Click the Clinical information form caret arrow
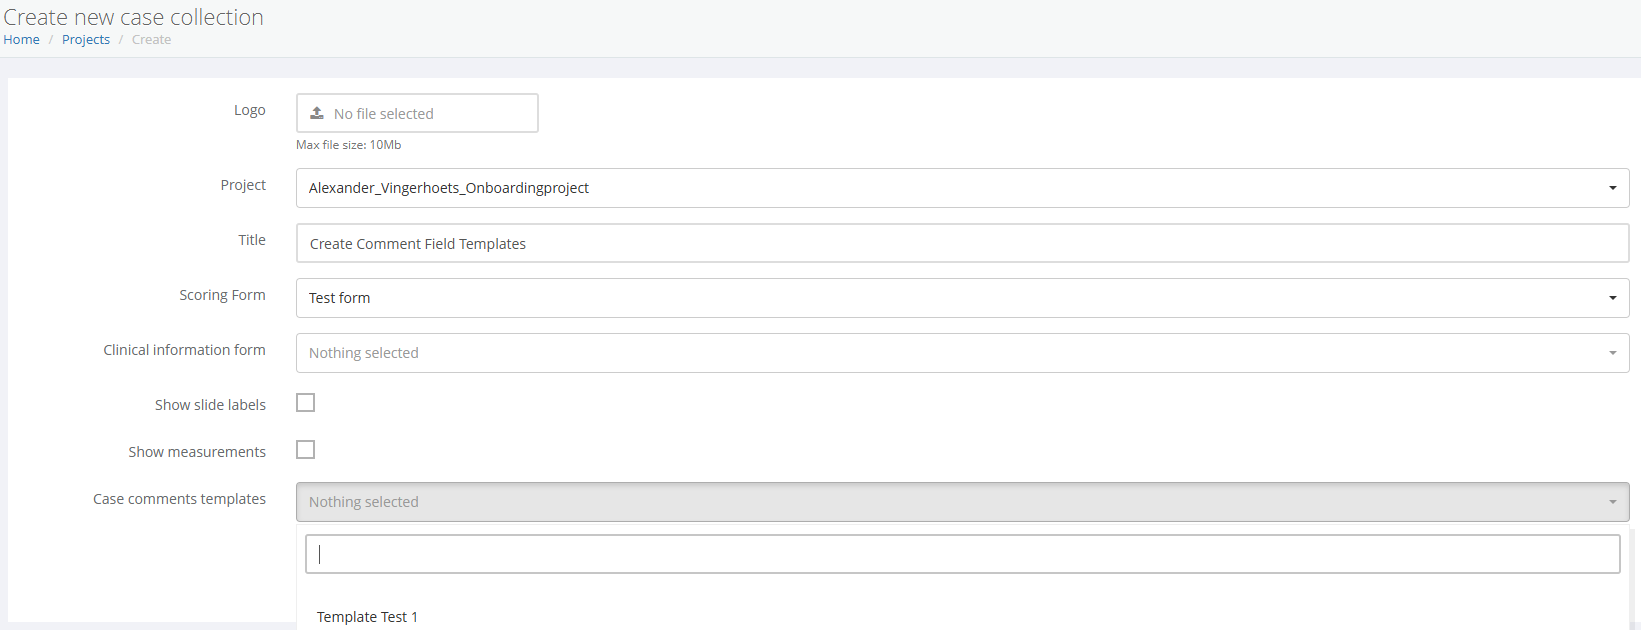The height and width of the screenshot is (630, 1641). coord(1612,353)
